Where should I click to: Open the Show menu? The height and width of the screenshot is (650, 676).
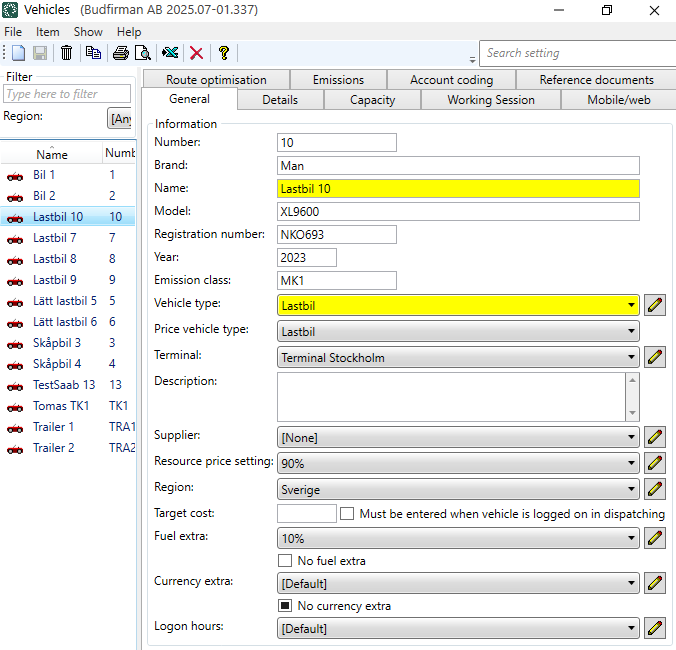[x=88, y=32]
